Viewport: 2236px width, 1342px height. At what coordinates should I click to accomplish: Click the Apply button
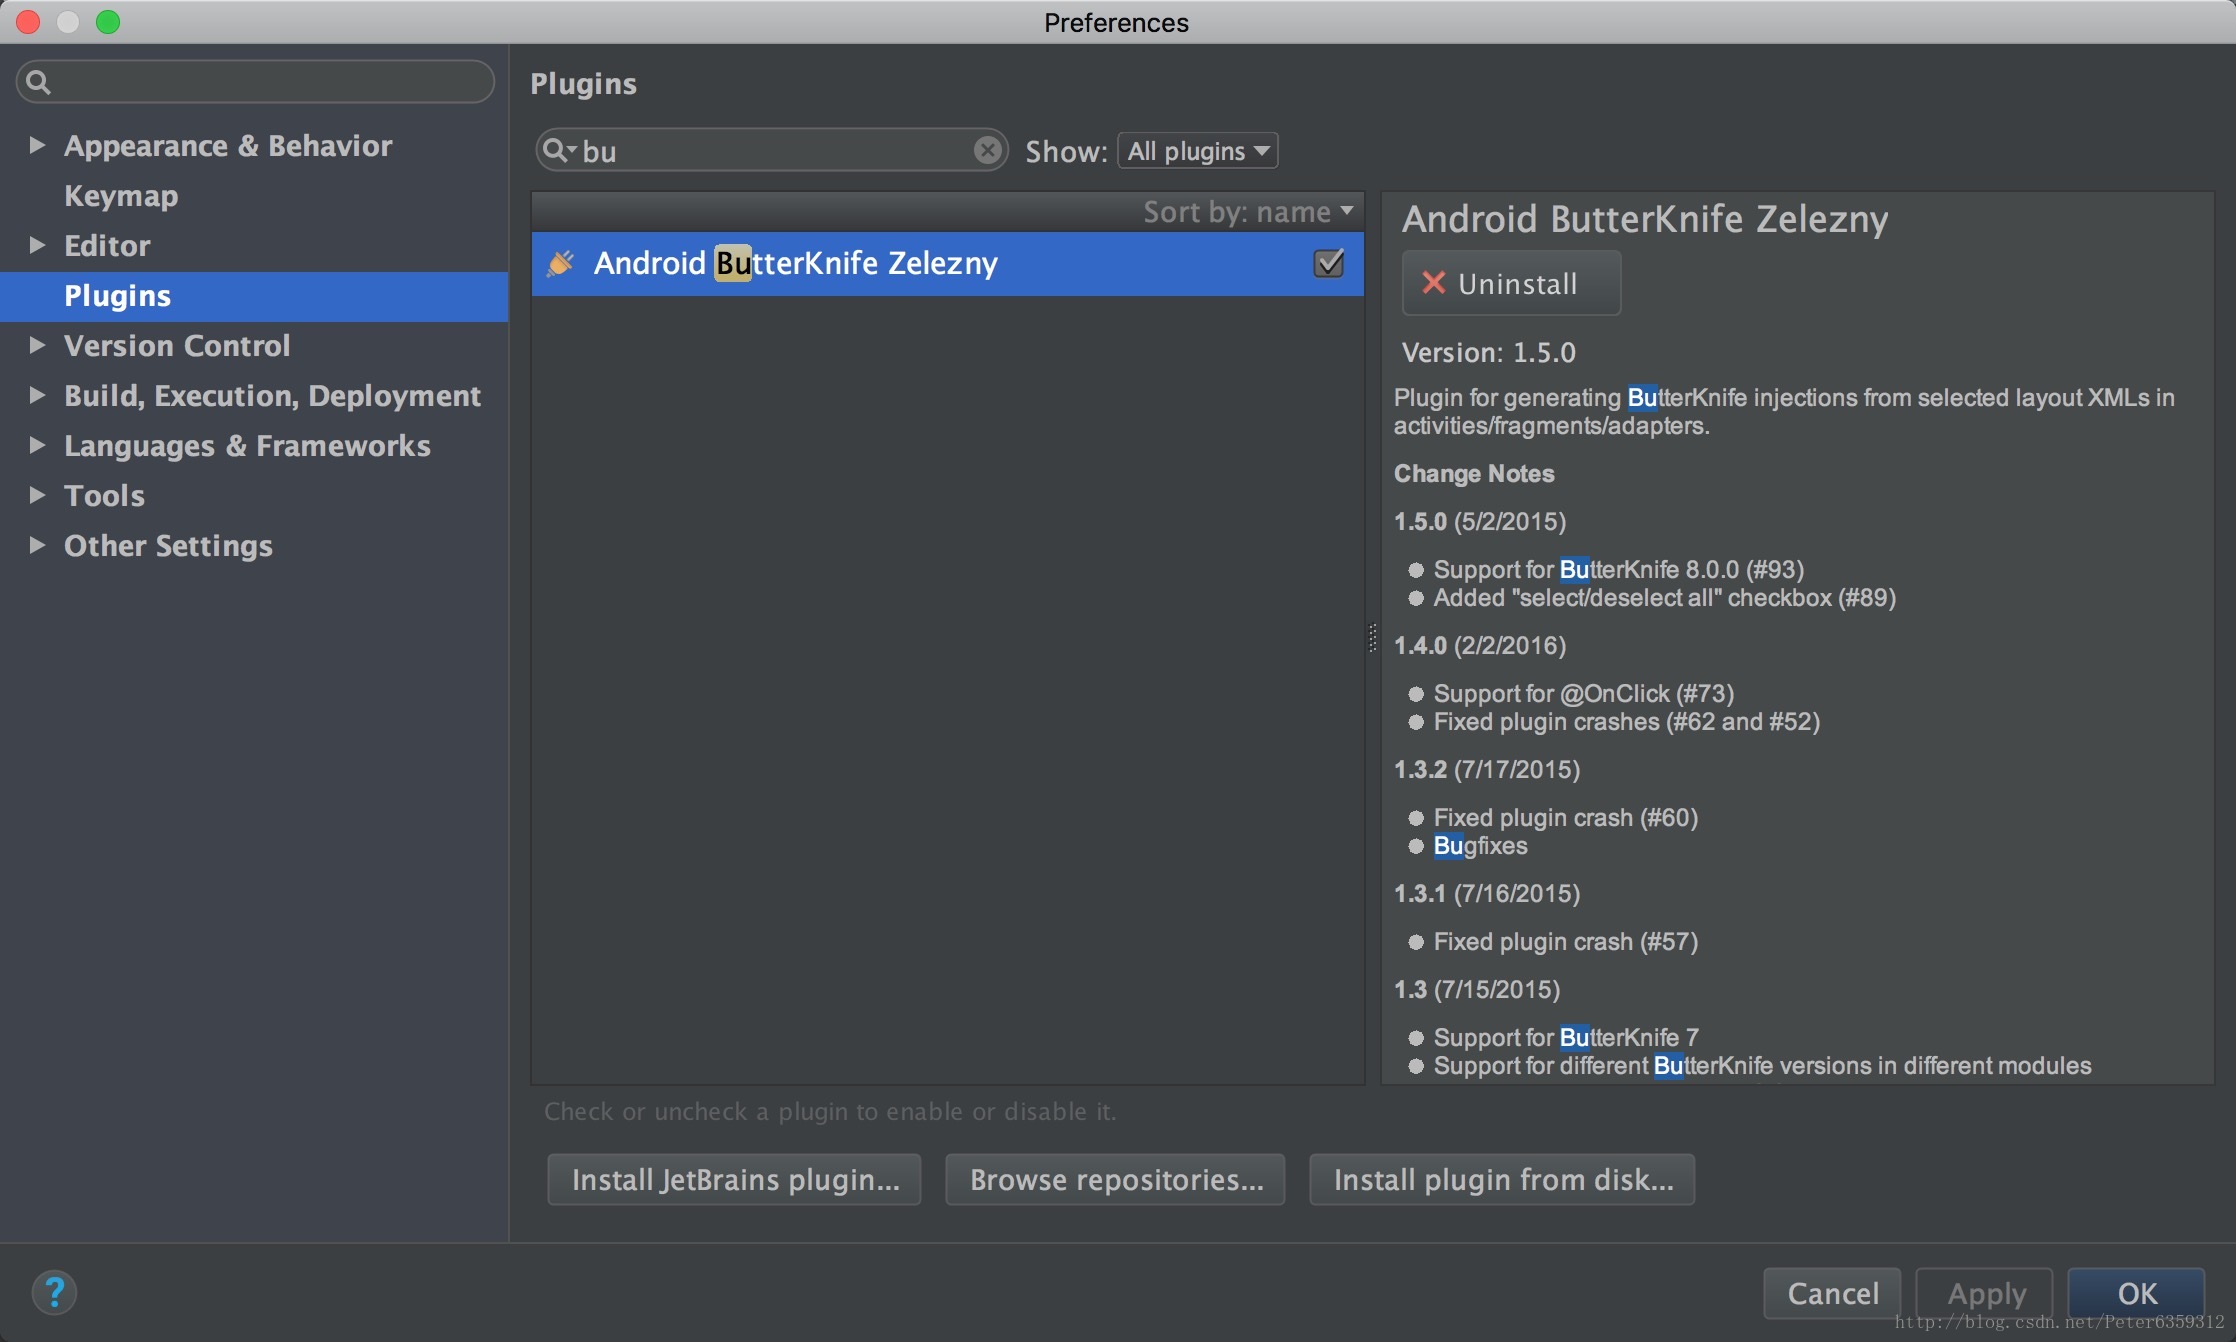point(1985,1293)
